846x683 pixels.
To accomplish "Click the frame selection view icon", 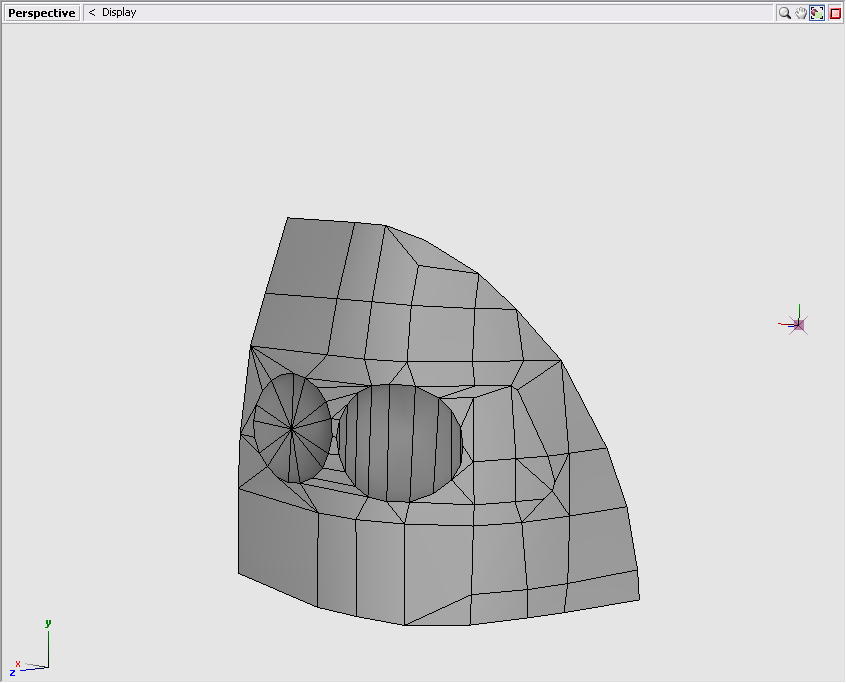I will coord(817,13).
